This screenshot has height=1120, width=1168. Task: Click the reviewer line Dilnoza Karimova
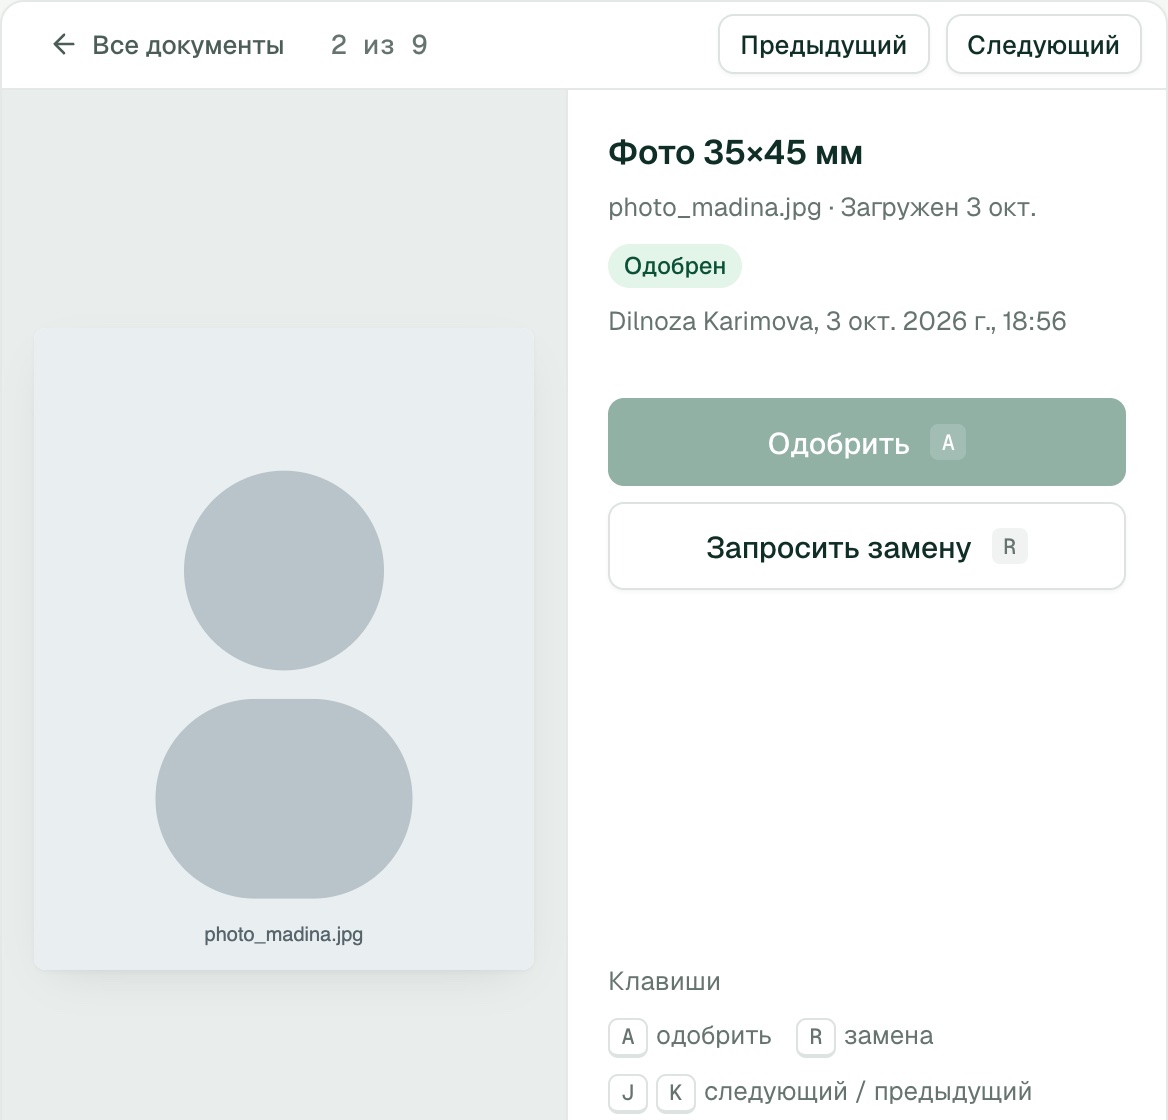(x=837, y=321)
